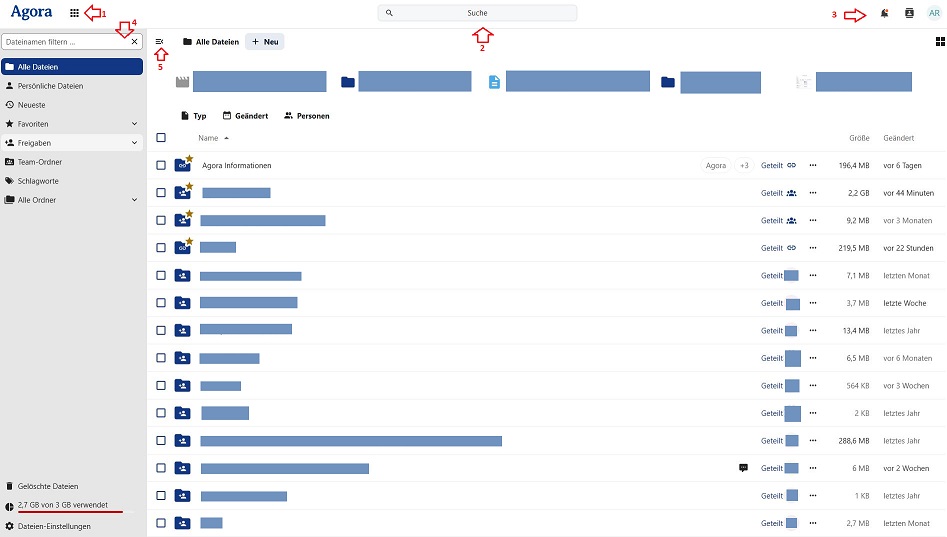
Task: Toggle the navigation sidebar icon
Action: 160,42
